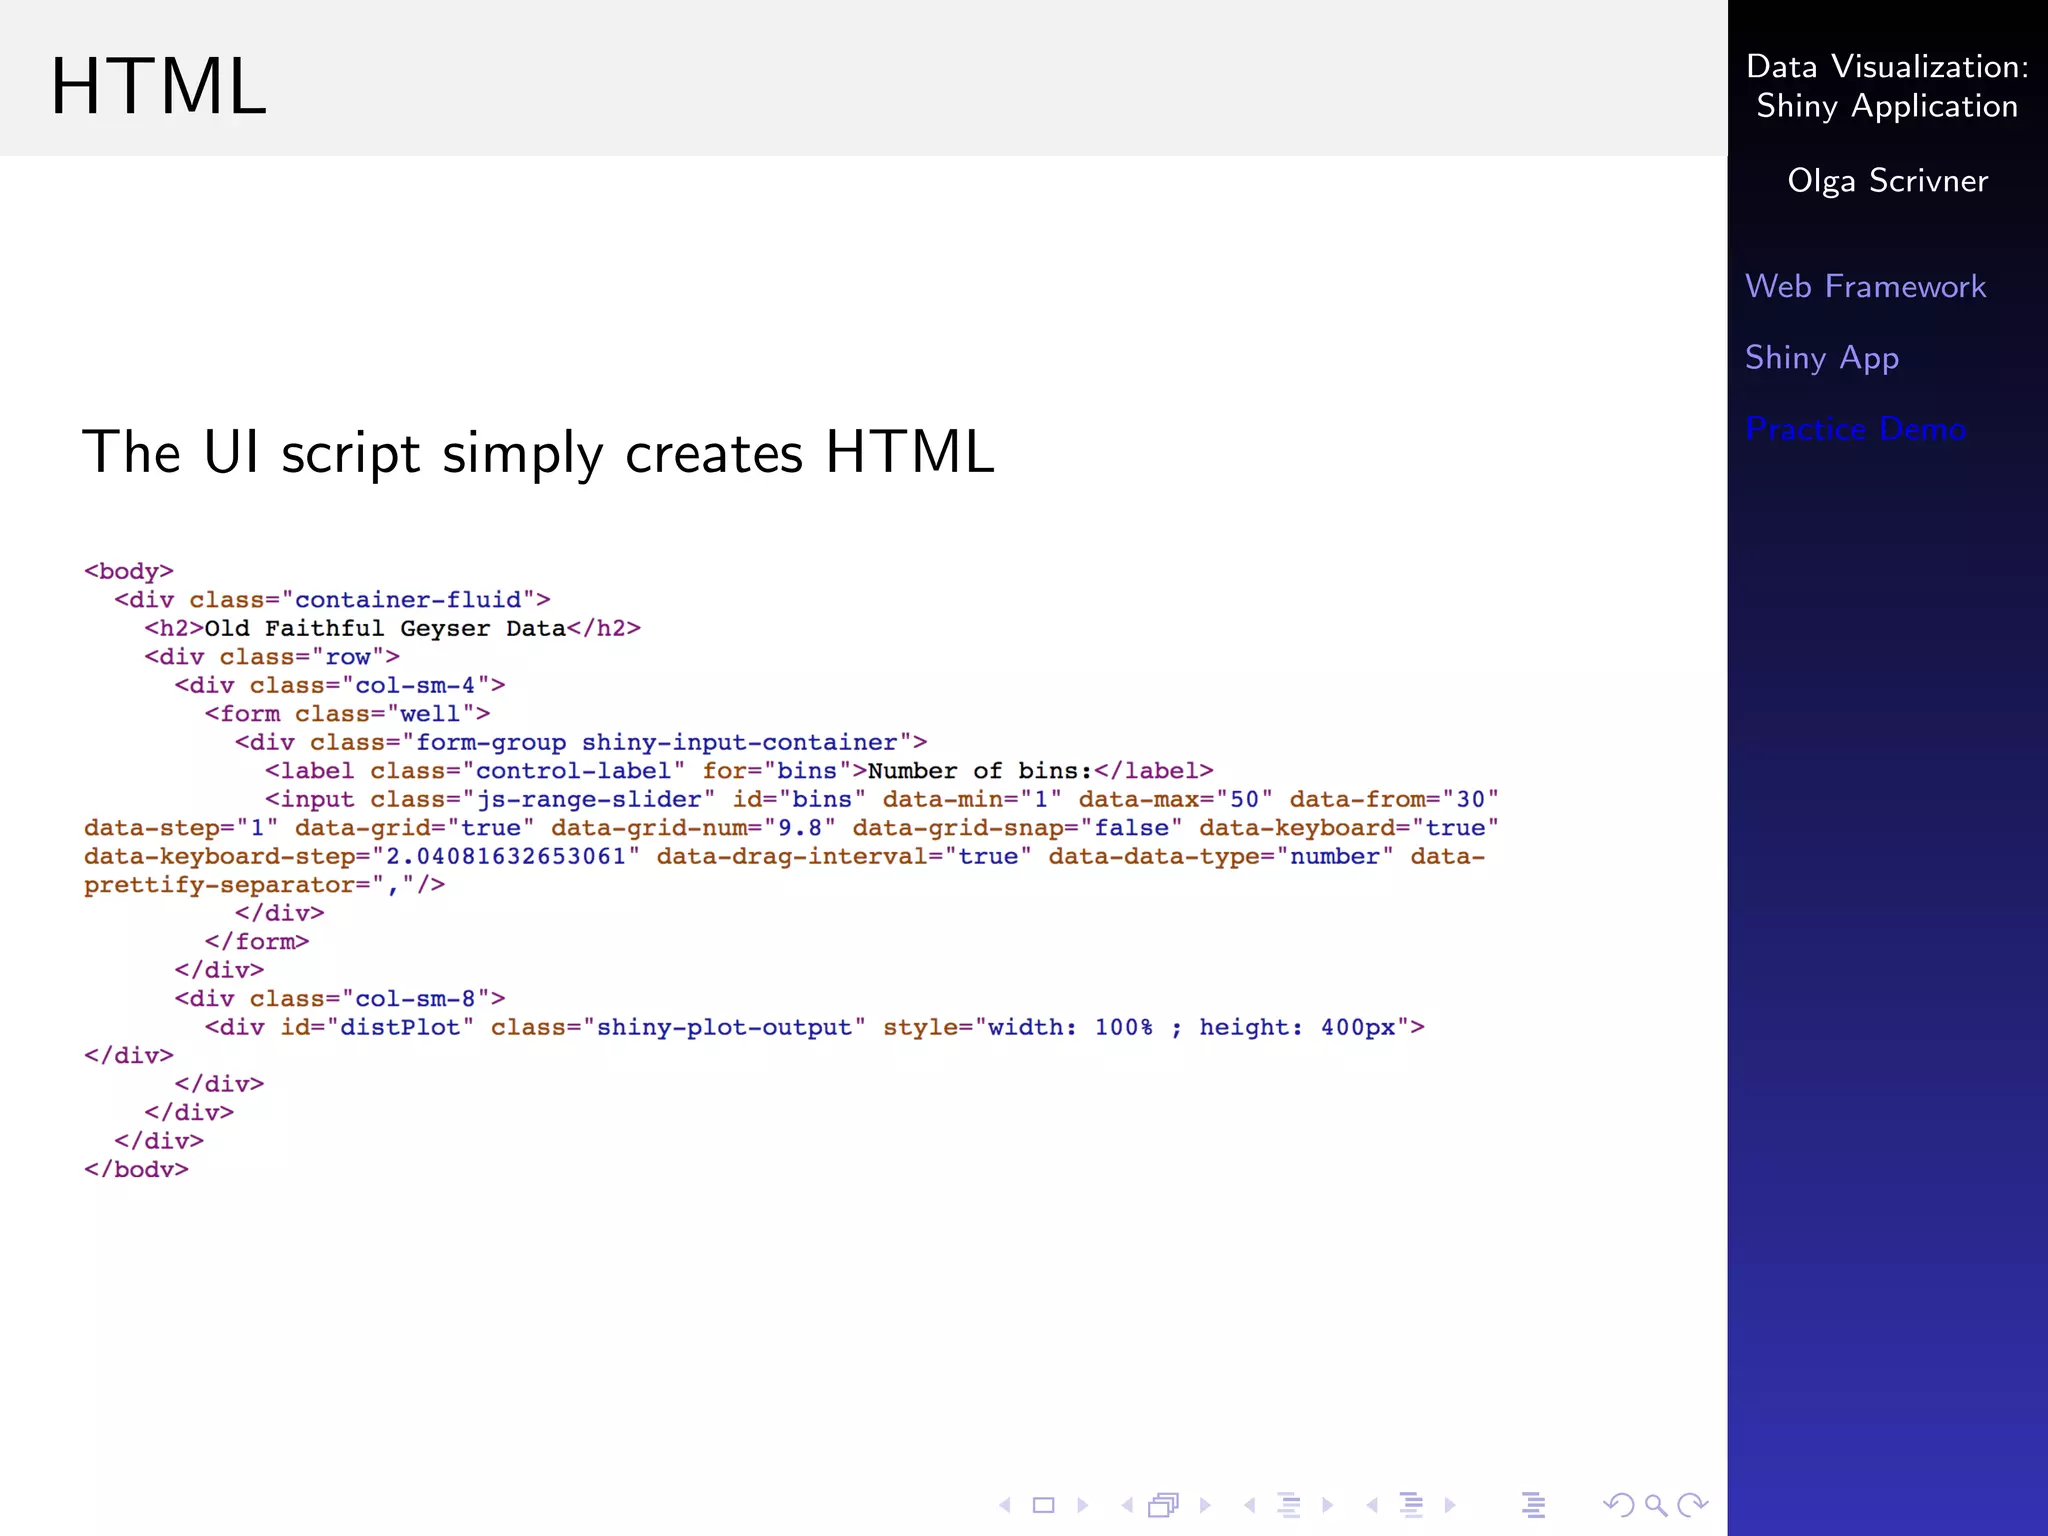This screenshot has width=2048, height=1536.
Task: Click the magnifying glass search icon
Action: tap(1656, 1505)
